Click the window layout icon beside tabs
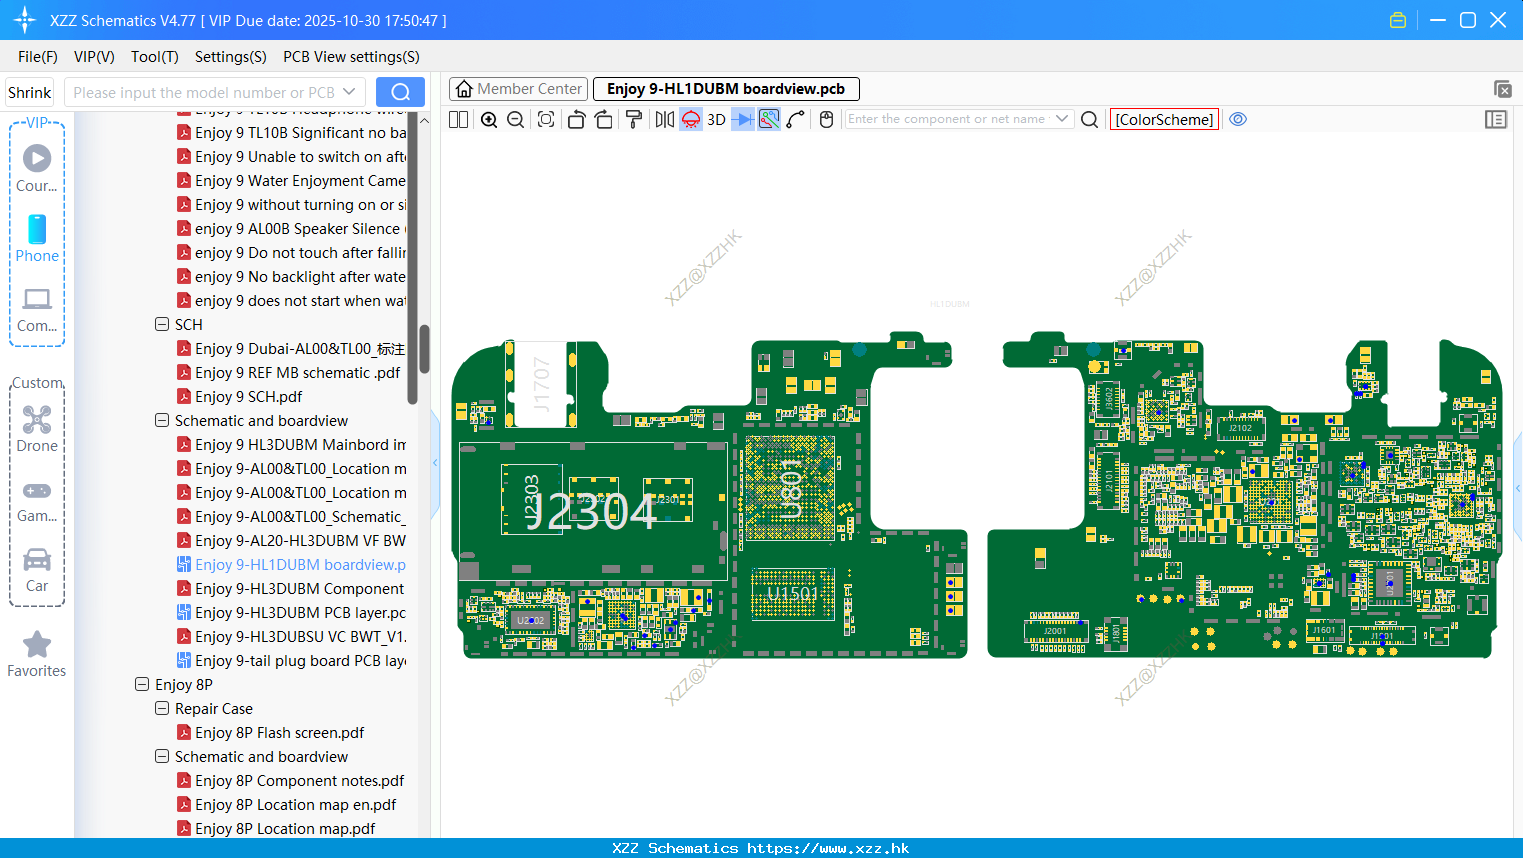This screenshot has width=1523, height=858. (1502, 89)
